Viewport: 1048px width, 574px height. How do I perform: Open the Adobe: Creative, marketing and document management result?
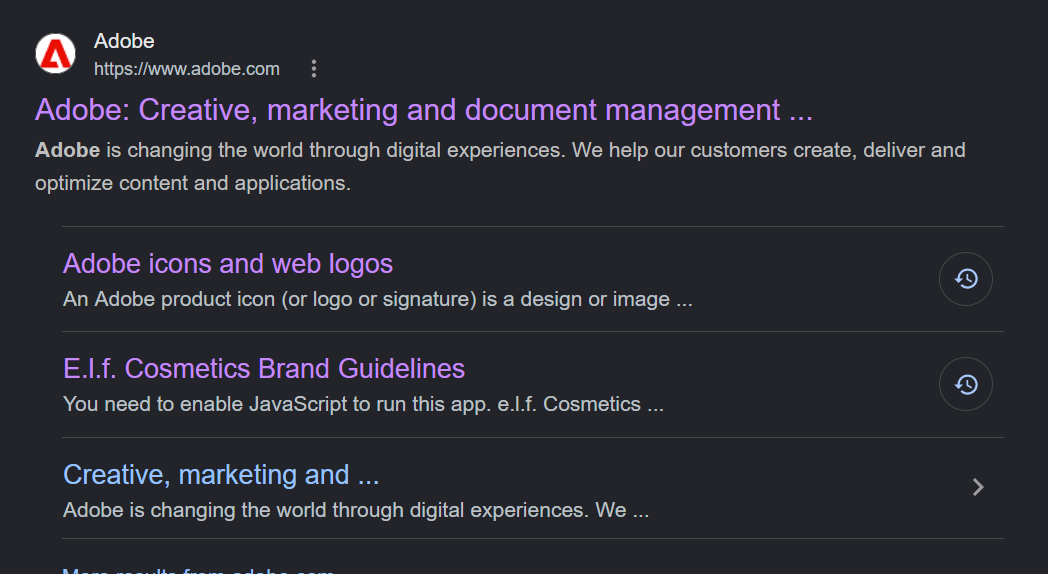coord(424,110)
